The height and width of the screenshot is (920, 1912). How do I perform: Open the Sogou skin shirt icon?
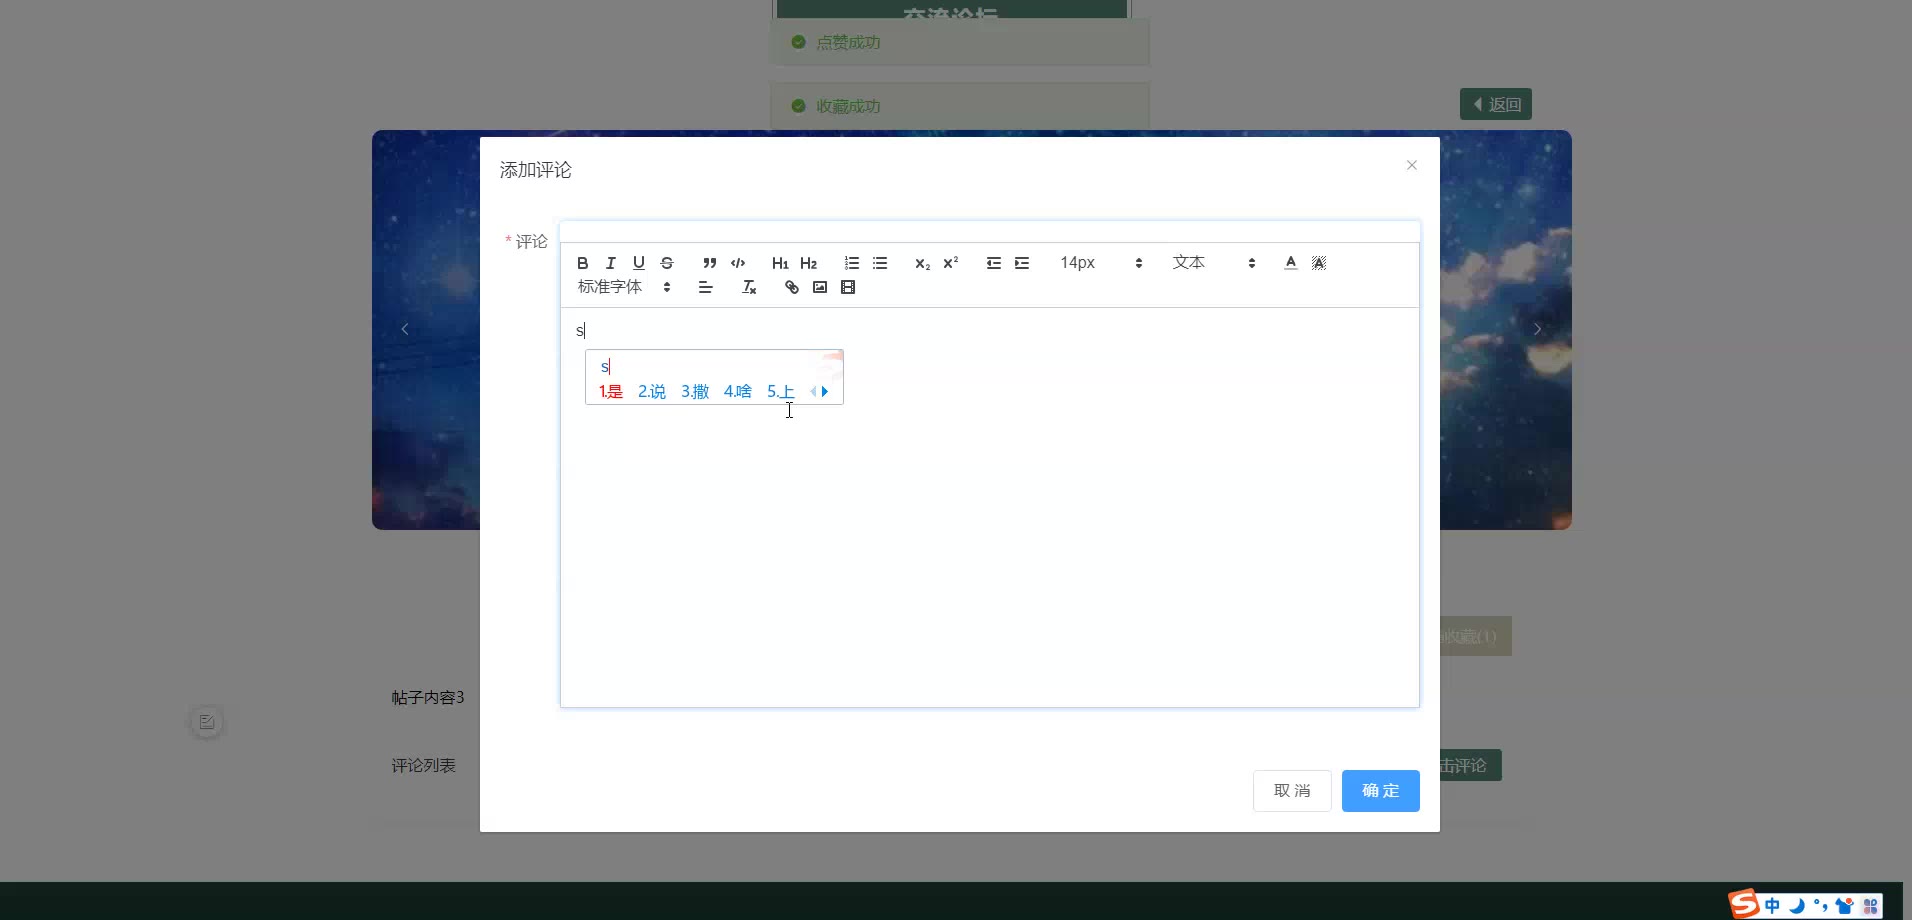1845,906
